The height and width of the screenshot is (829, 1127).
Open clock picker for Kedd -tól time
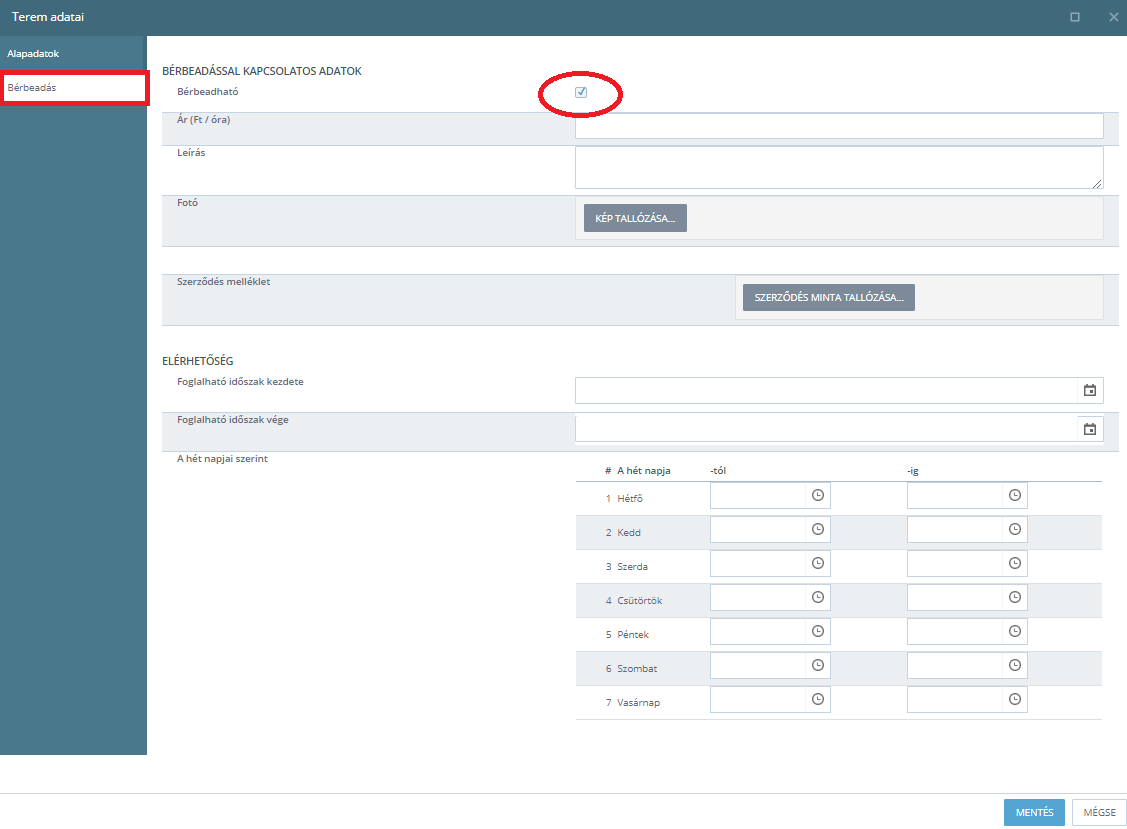[x=818, y=529]
